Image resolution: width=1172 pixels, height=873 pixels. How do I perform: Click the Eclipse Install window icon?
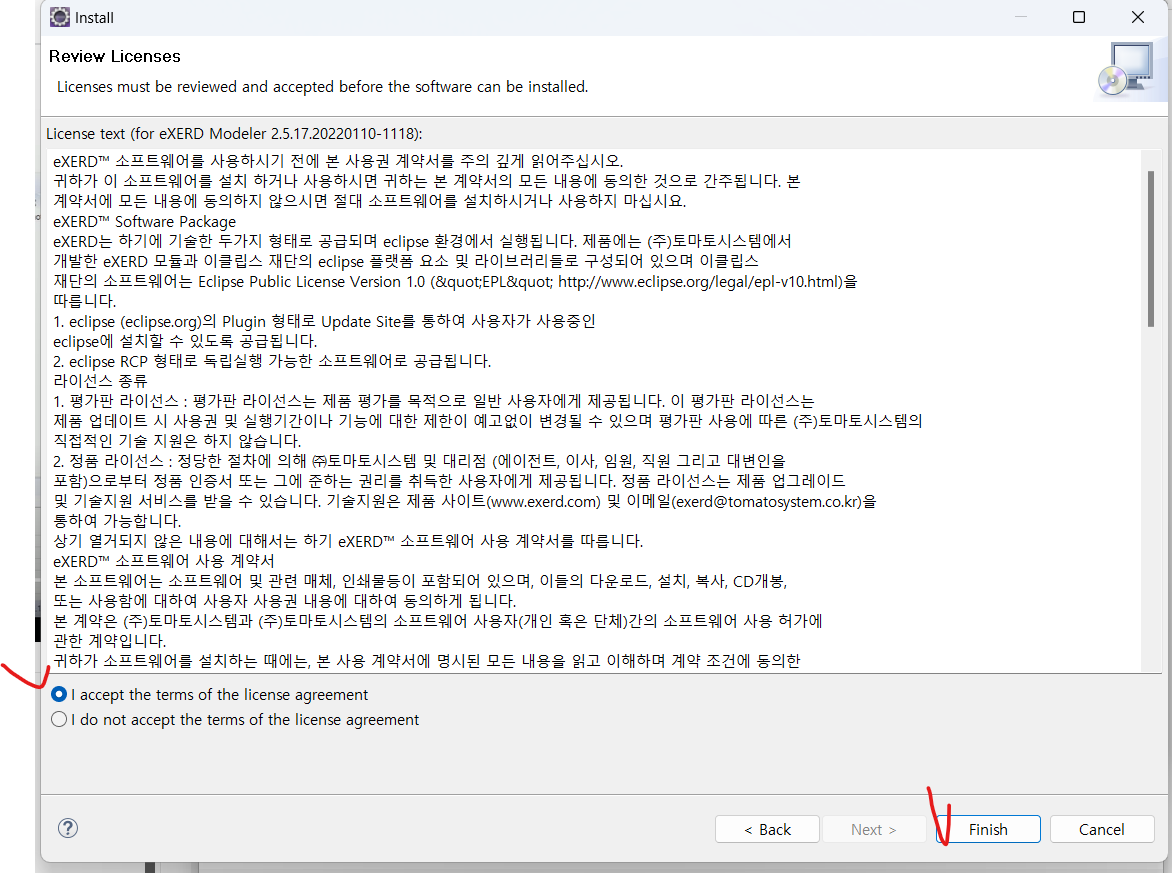point(60,17)
